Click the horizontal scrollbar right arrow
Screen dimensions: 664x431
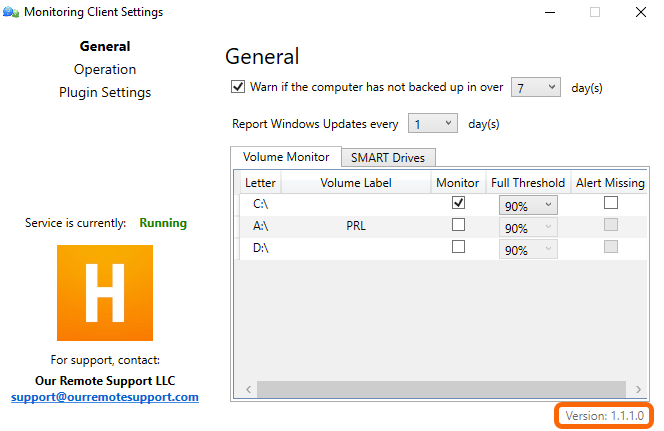click(x=638, y=389)
